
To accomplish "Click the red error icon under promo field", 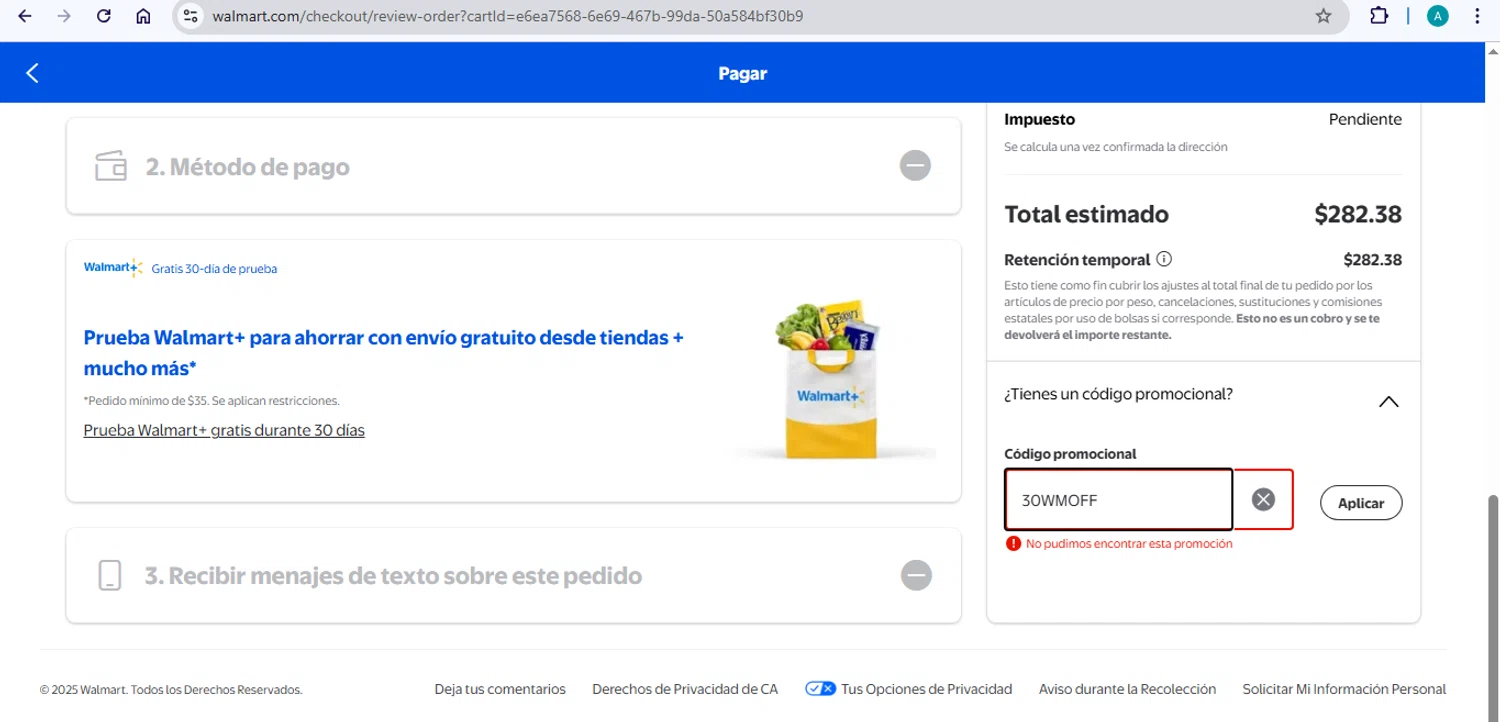I will click(x=1014, y=543).
